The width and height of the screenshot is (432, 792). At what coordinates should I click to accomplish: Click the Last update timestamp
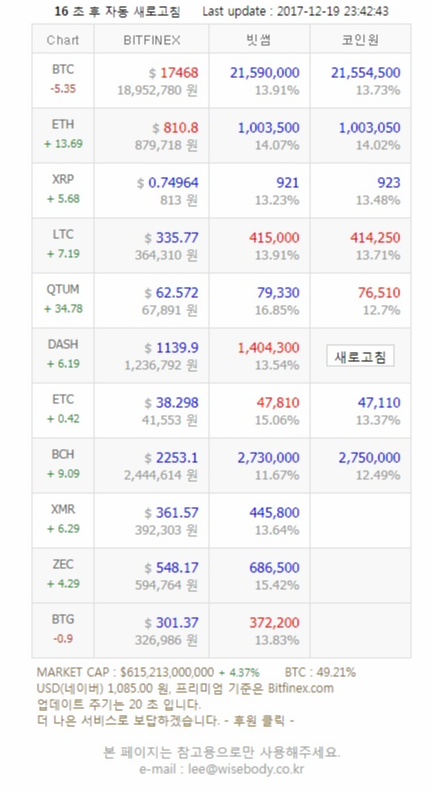[x=296, y=11]
